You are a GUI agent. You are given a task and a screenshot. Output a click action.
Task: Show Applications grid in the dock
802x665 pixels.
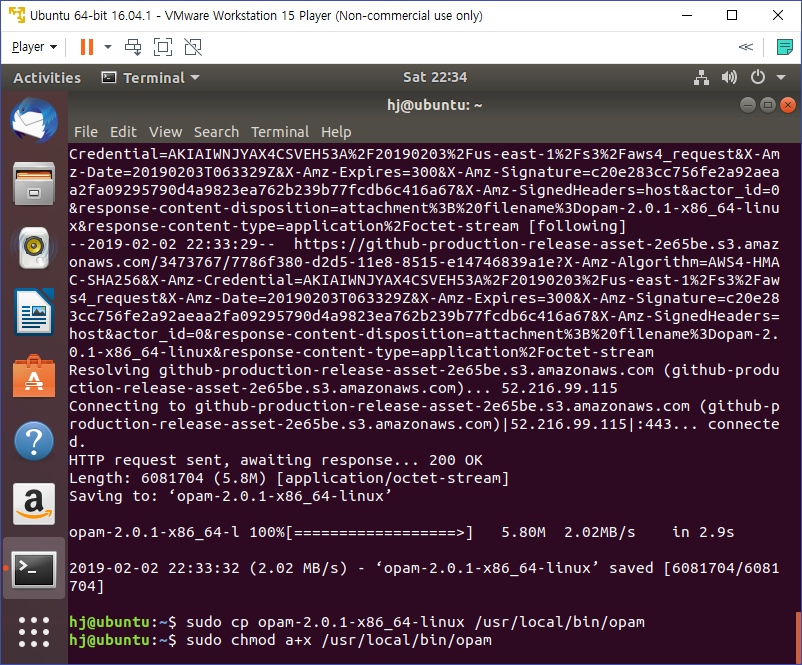(34, 632)
